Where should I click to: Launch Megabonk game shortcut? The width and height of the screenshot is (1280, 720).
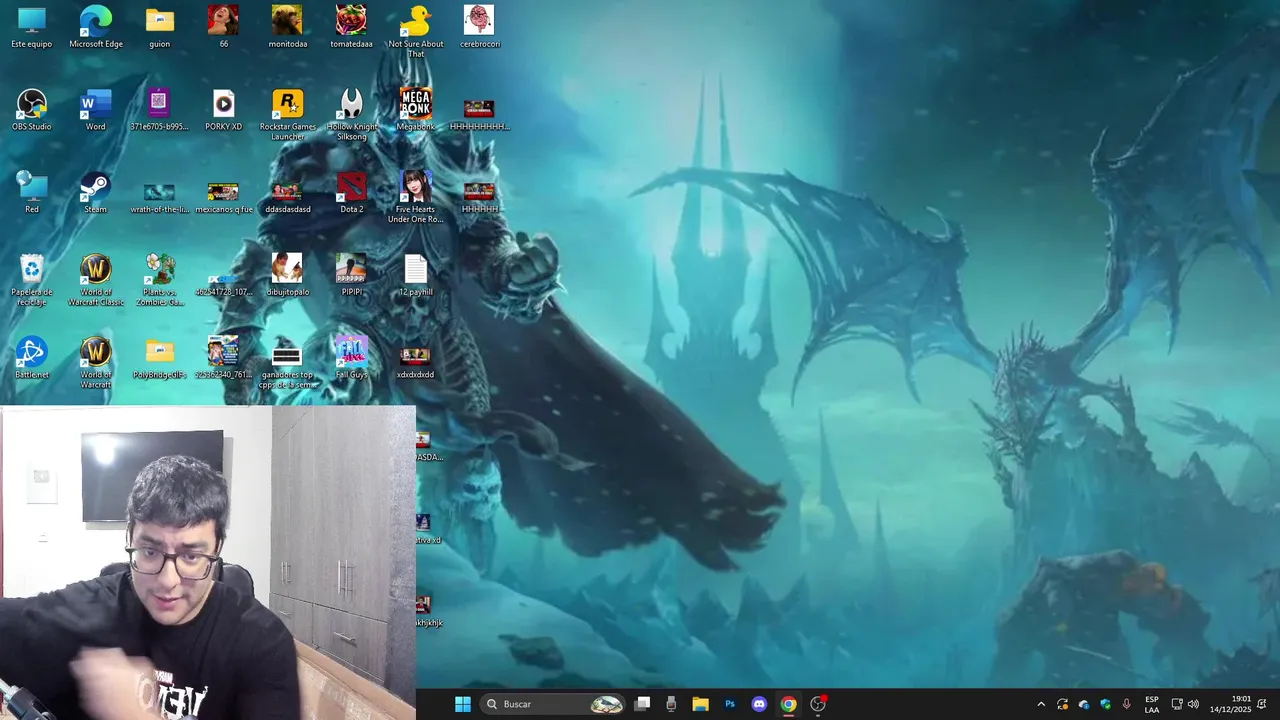point(415,110)
